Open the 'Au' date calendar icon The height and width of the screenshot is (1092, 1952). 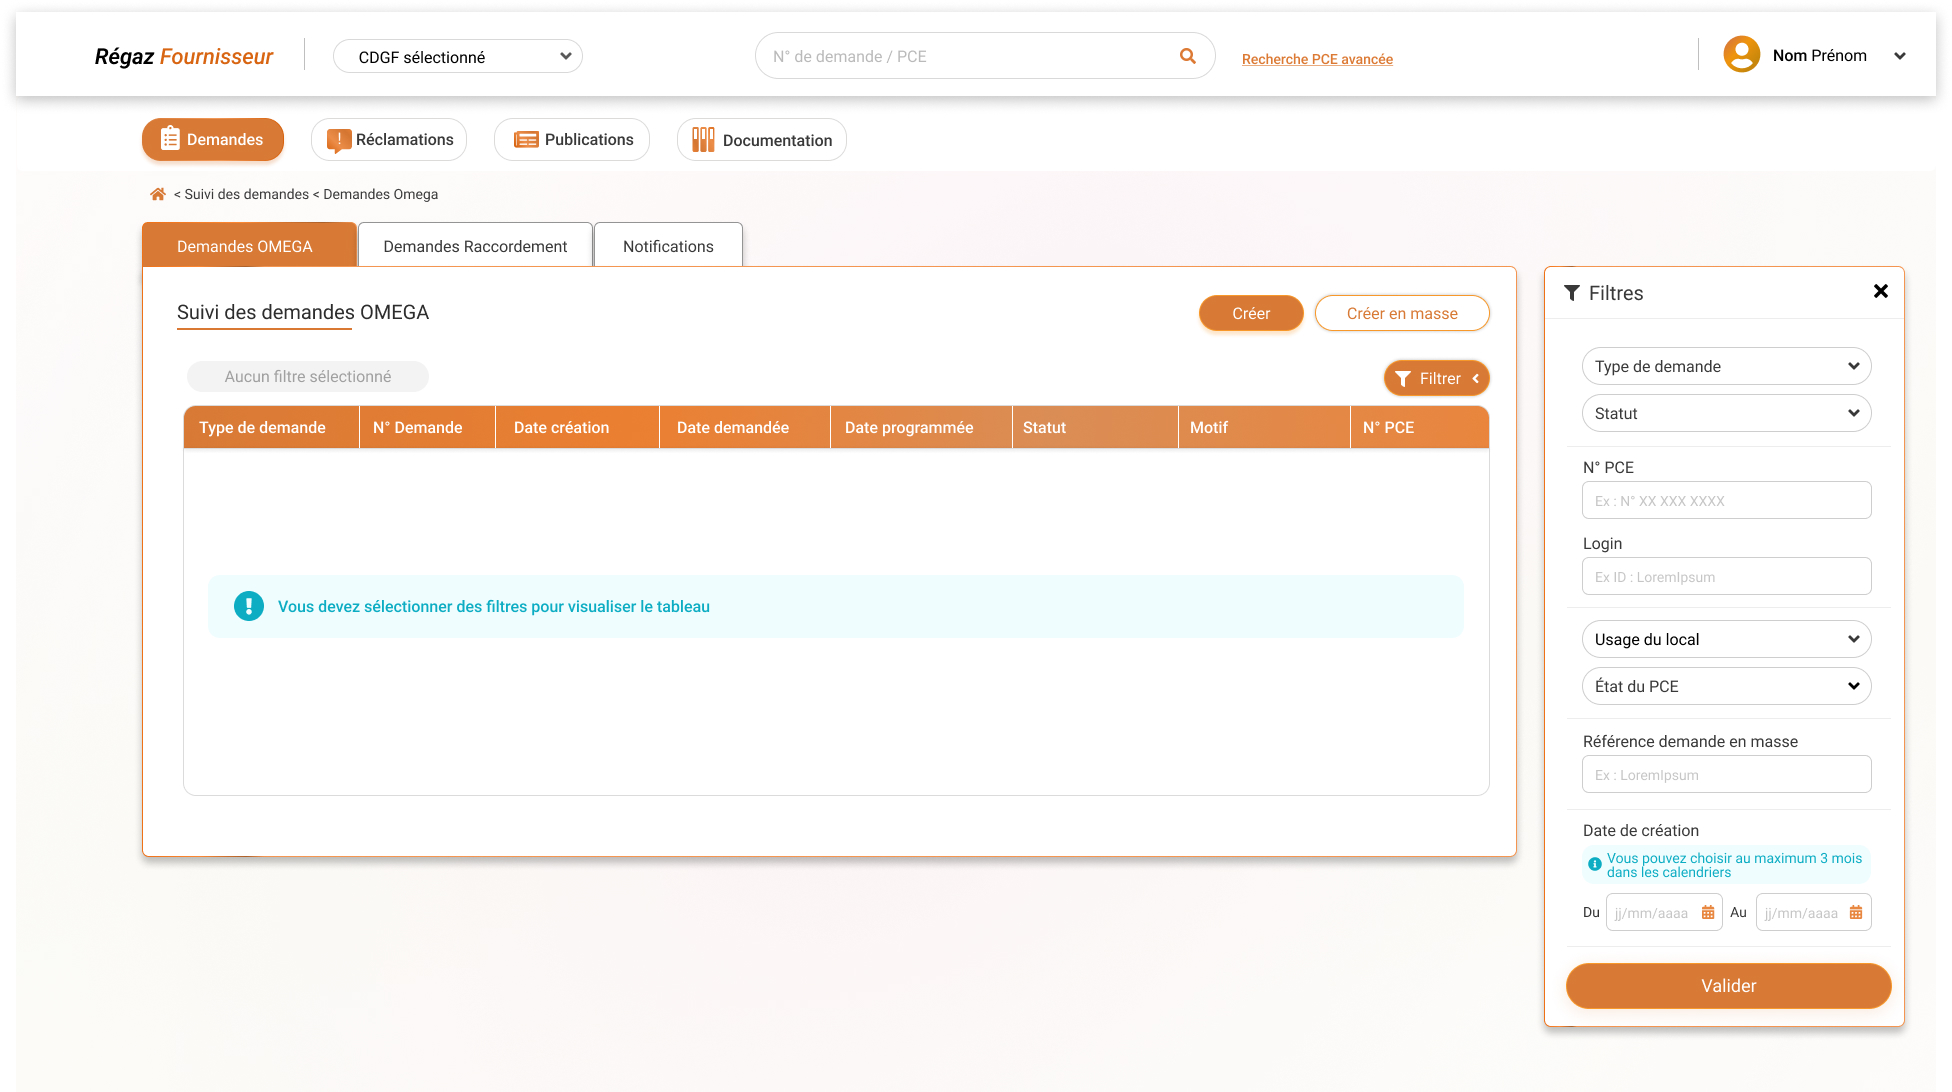(1856, 912)
